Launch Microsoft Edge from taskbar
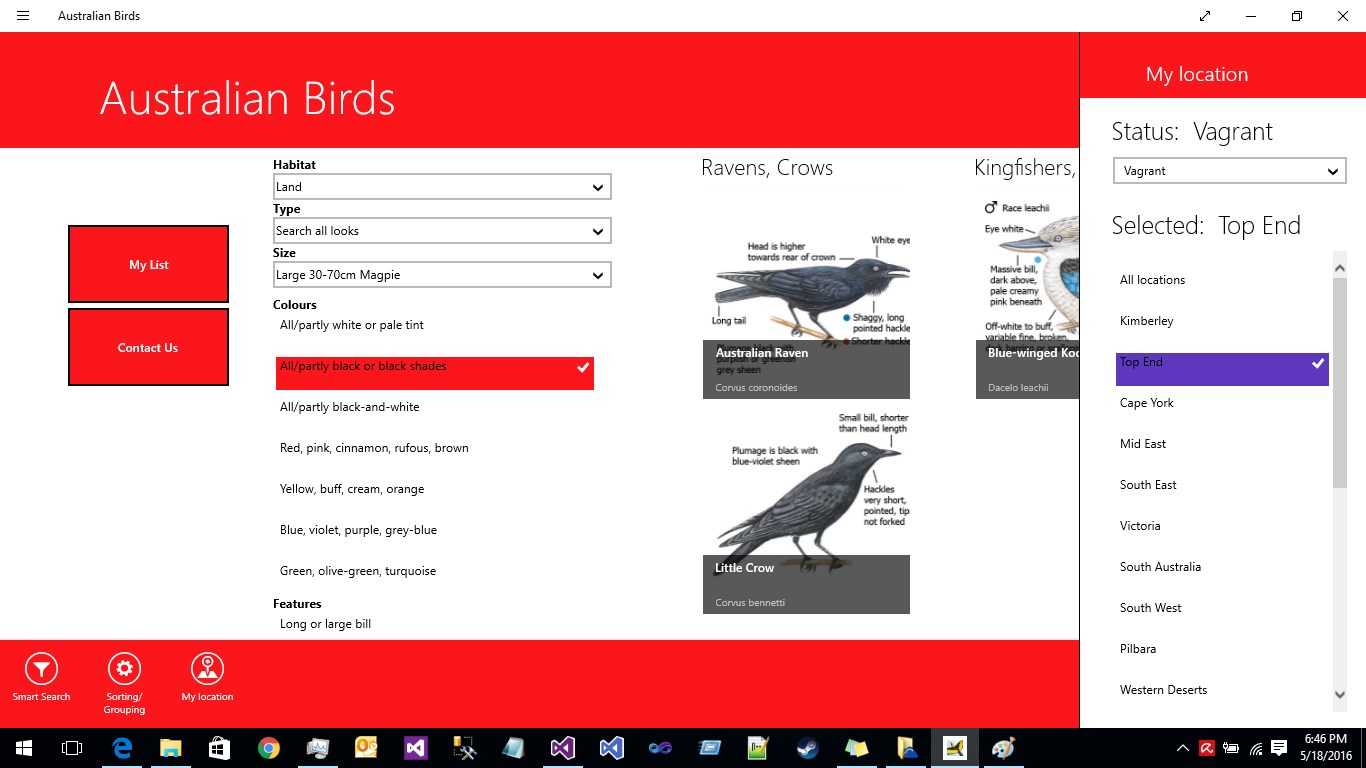This screenshot has height=768, width=1366. 122,748
